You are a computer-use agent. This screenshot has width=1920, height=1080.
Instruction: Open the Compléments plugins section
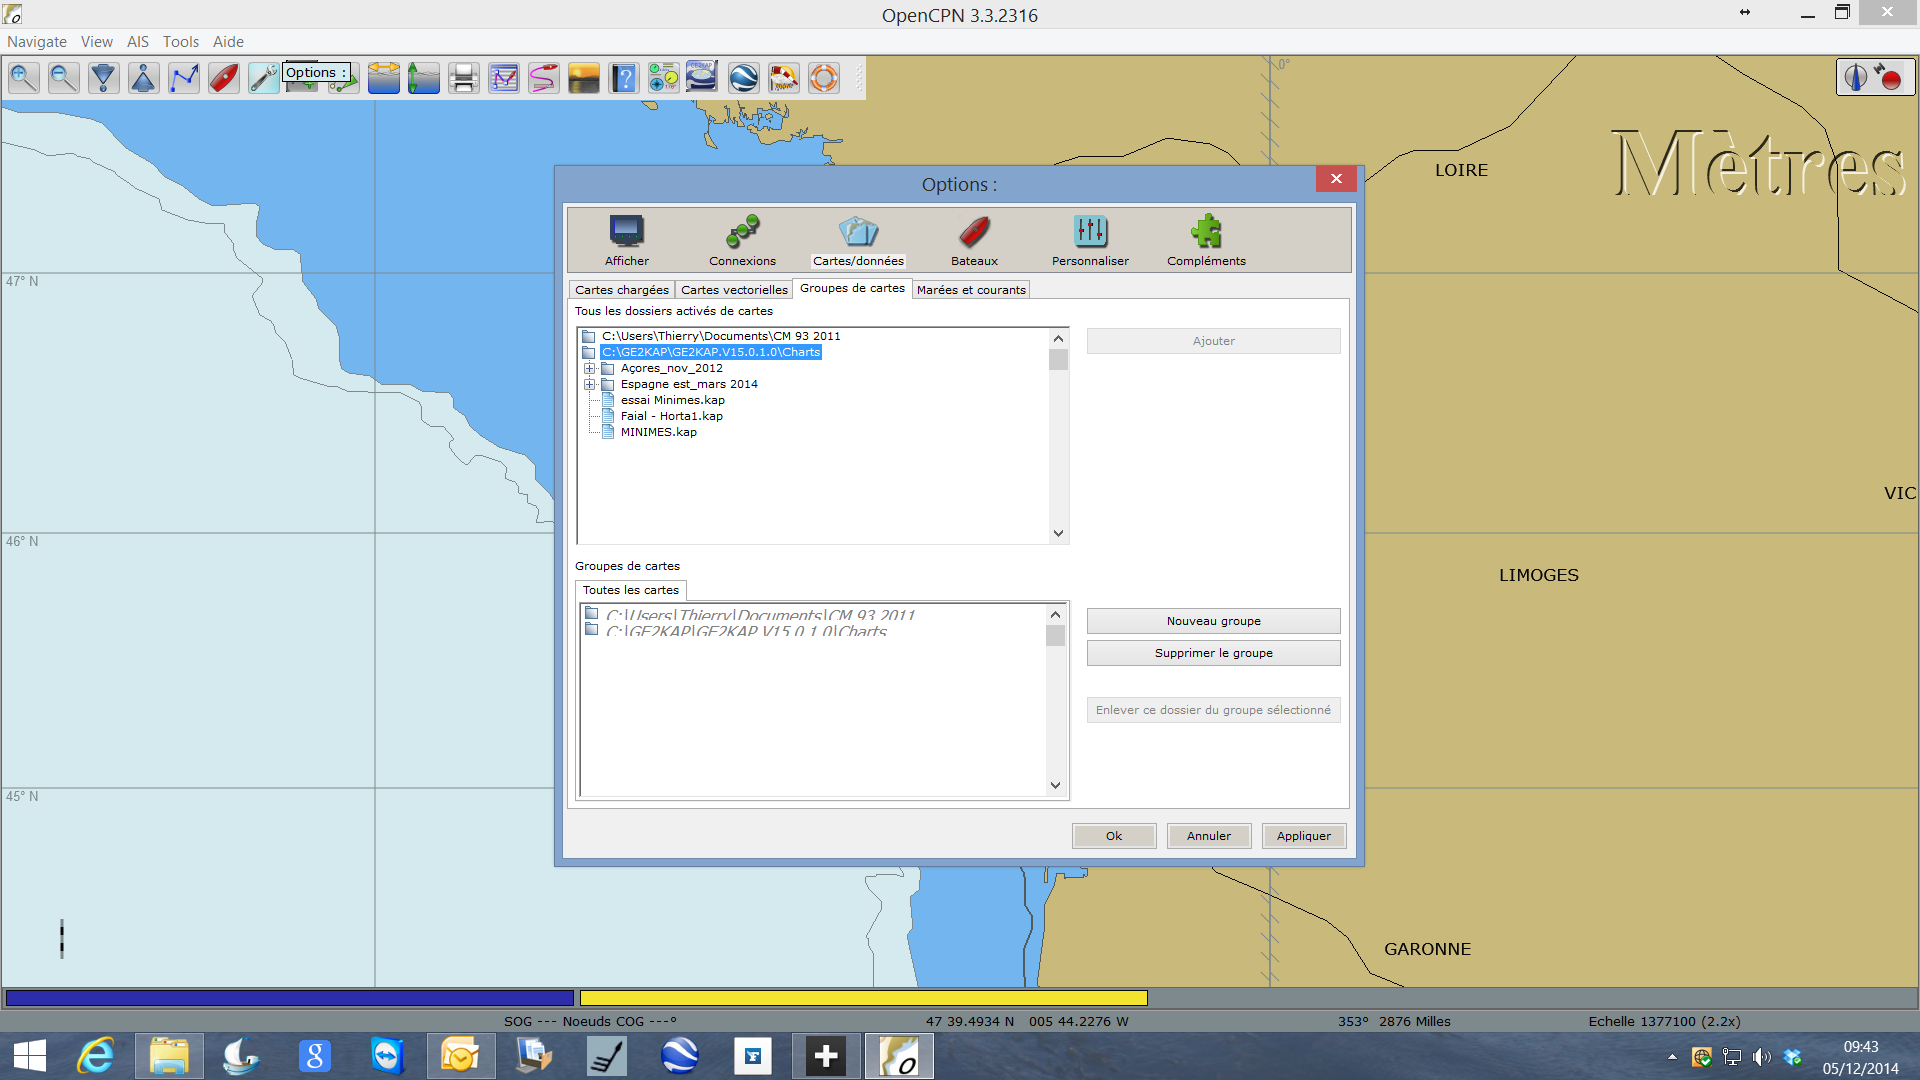pos(1206,241)
